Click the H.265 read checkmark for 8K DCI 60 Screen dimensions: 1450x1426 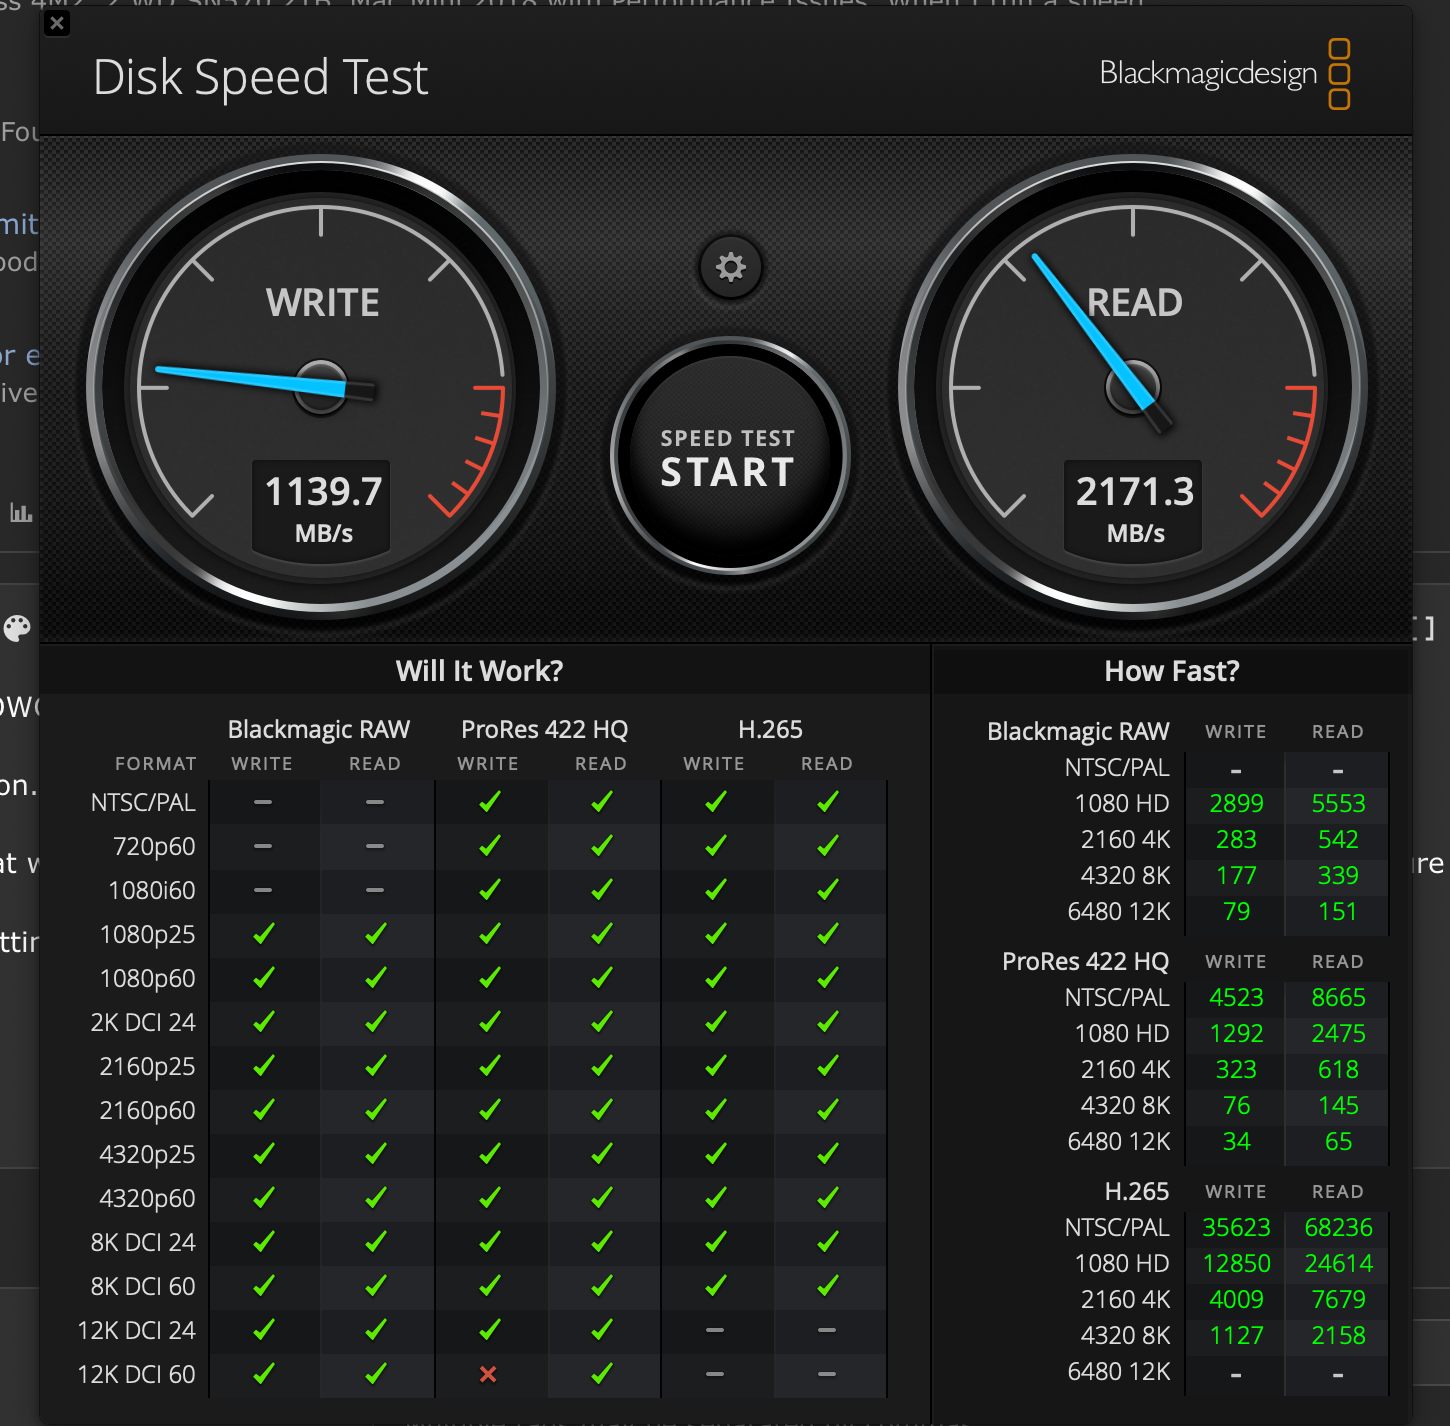827,1286
